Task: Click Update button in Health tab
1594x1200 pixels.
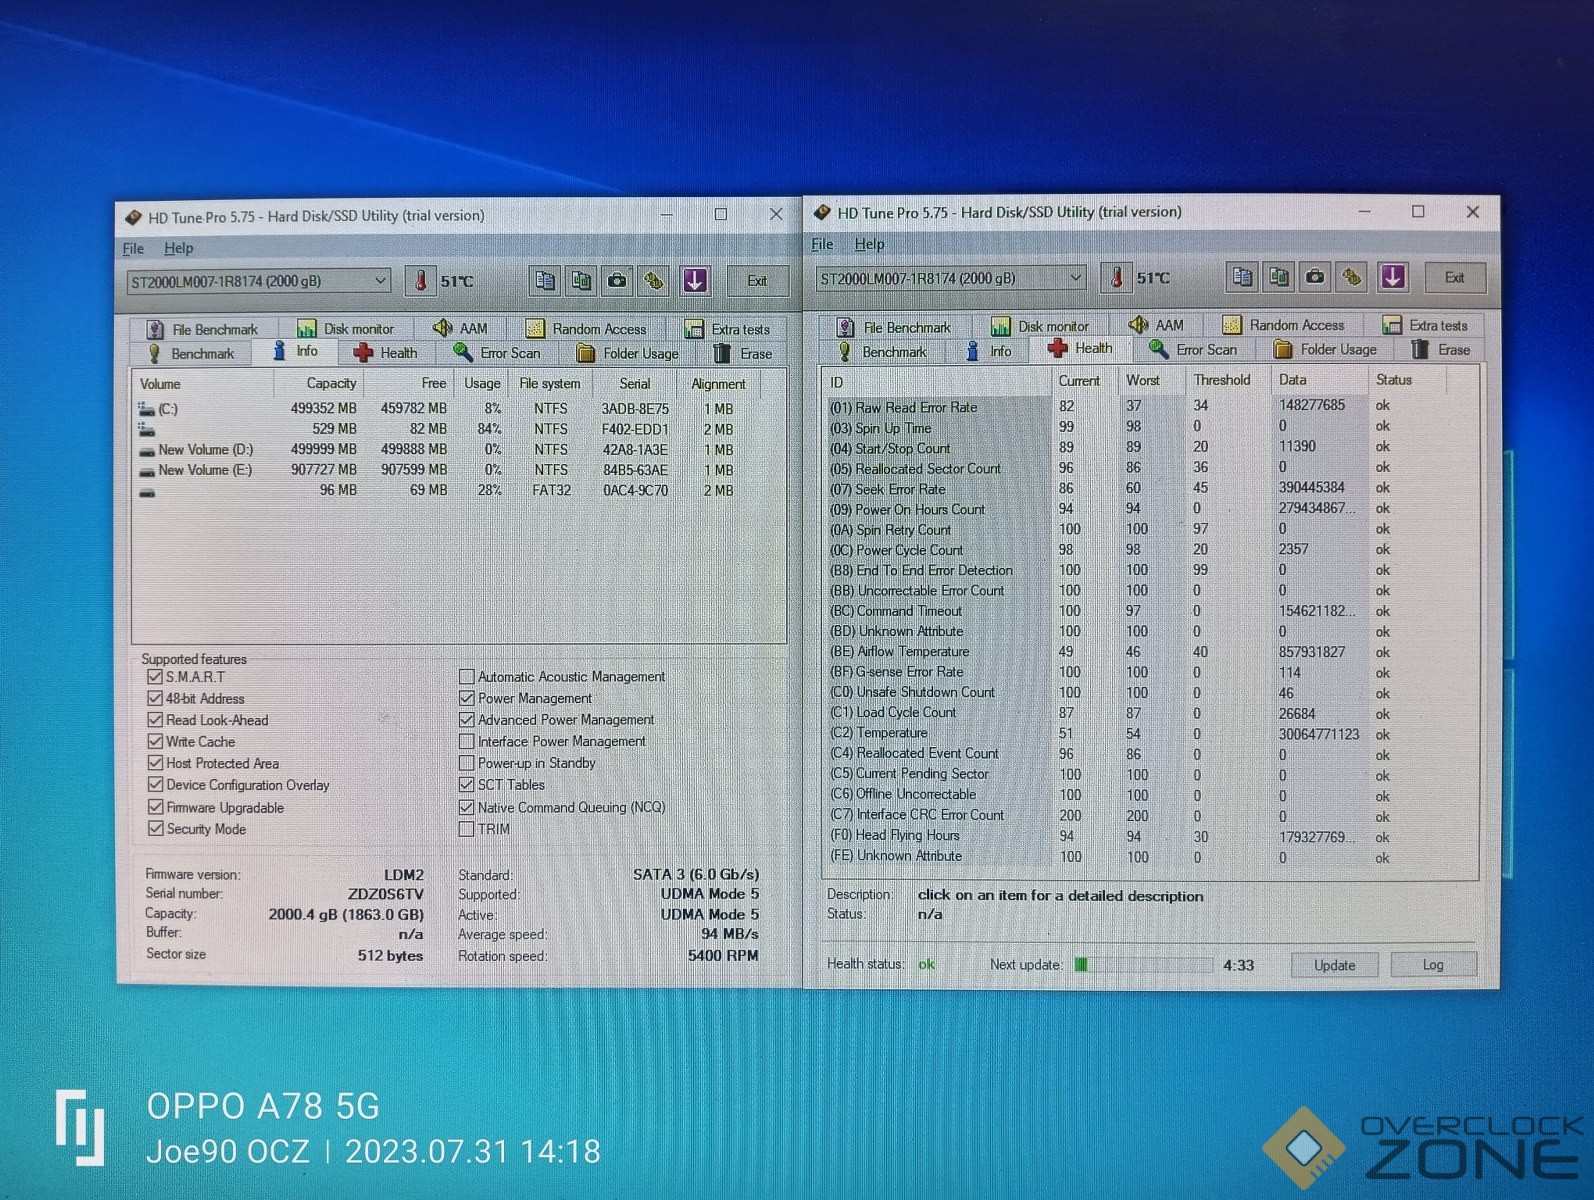Action: pyautogui.click(x=1334, y=965)
